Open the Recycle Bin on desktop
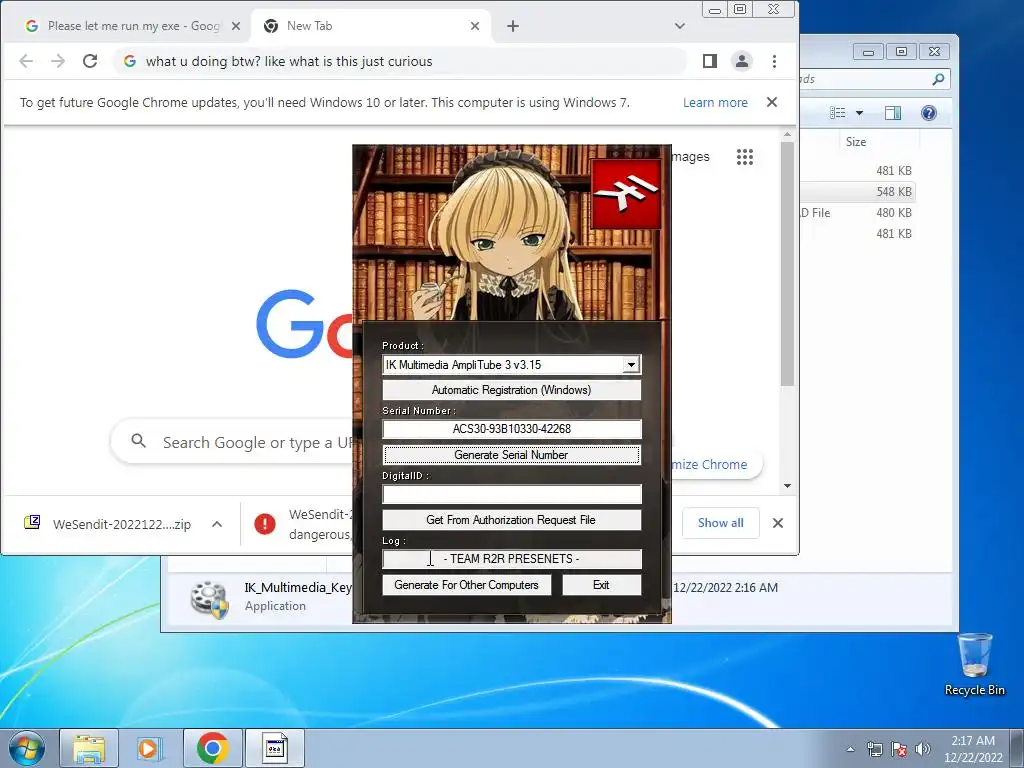 pos(974,665)
